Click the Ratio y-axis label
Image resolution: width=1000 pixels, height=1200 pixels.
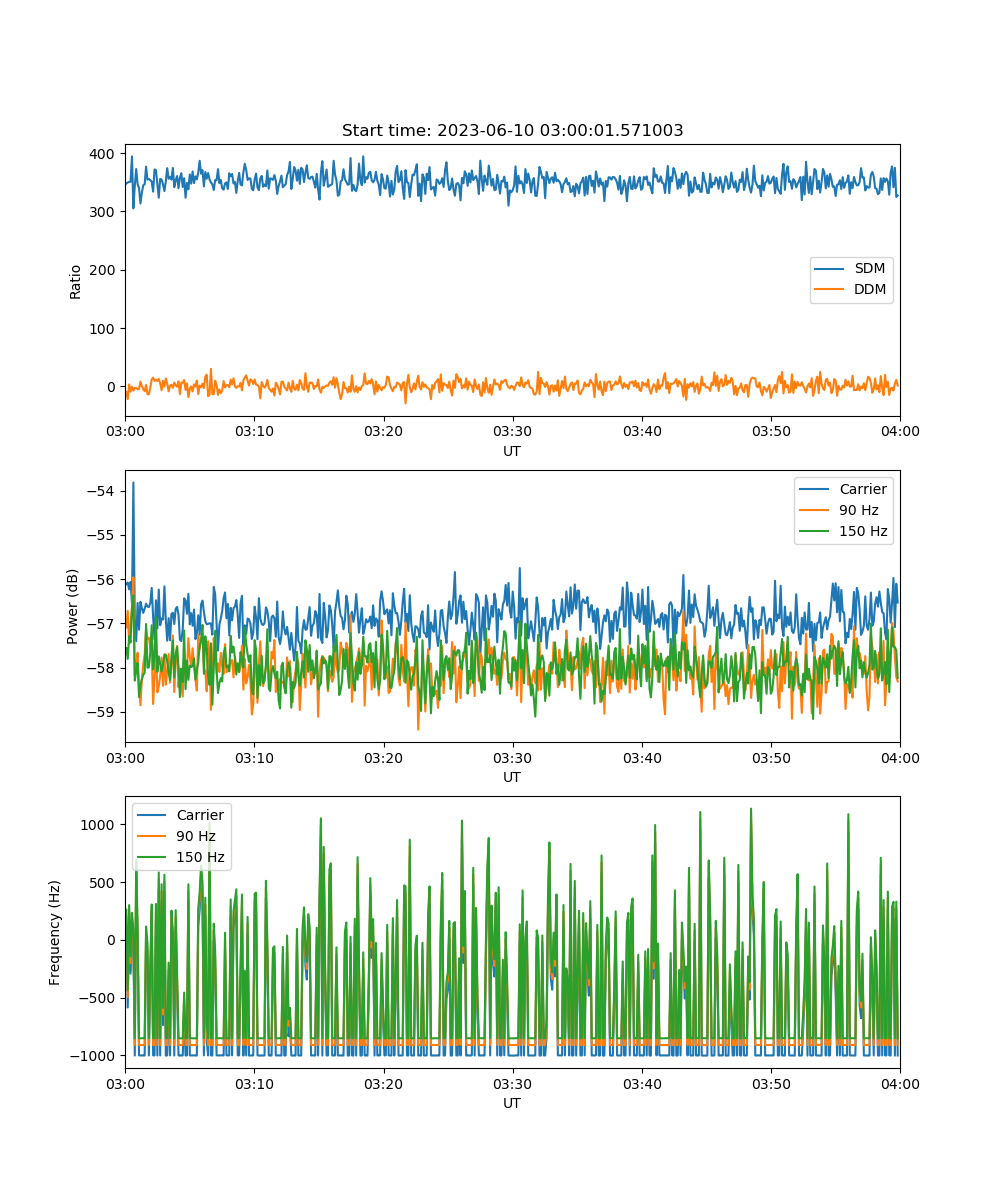click(76, 280)
